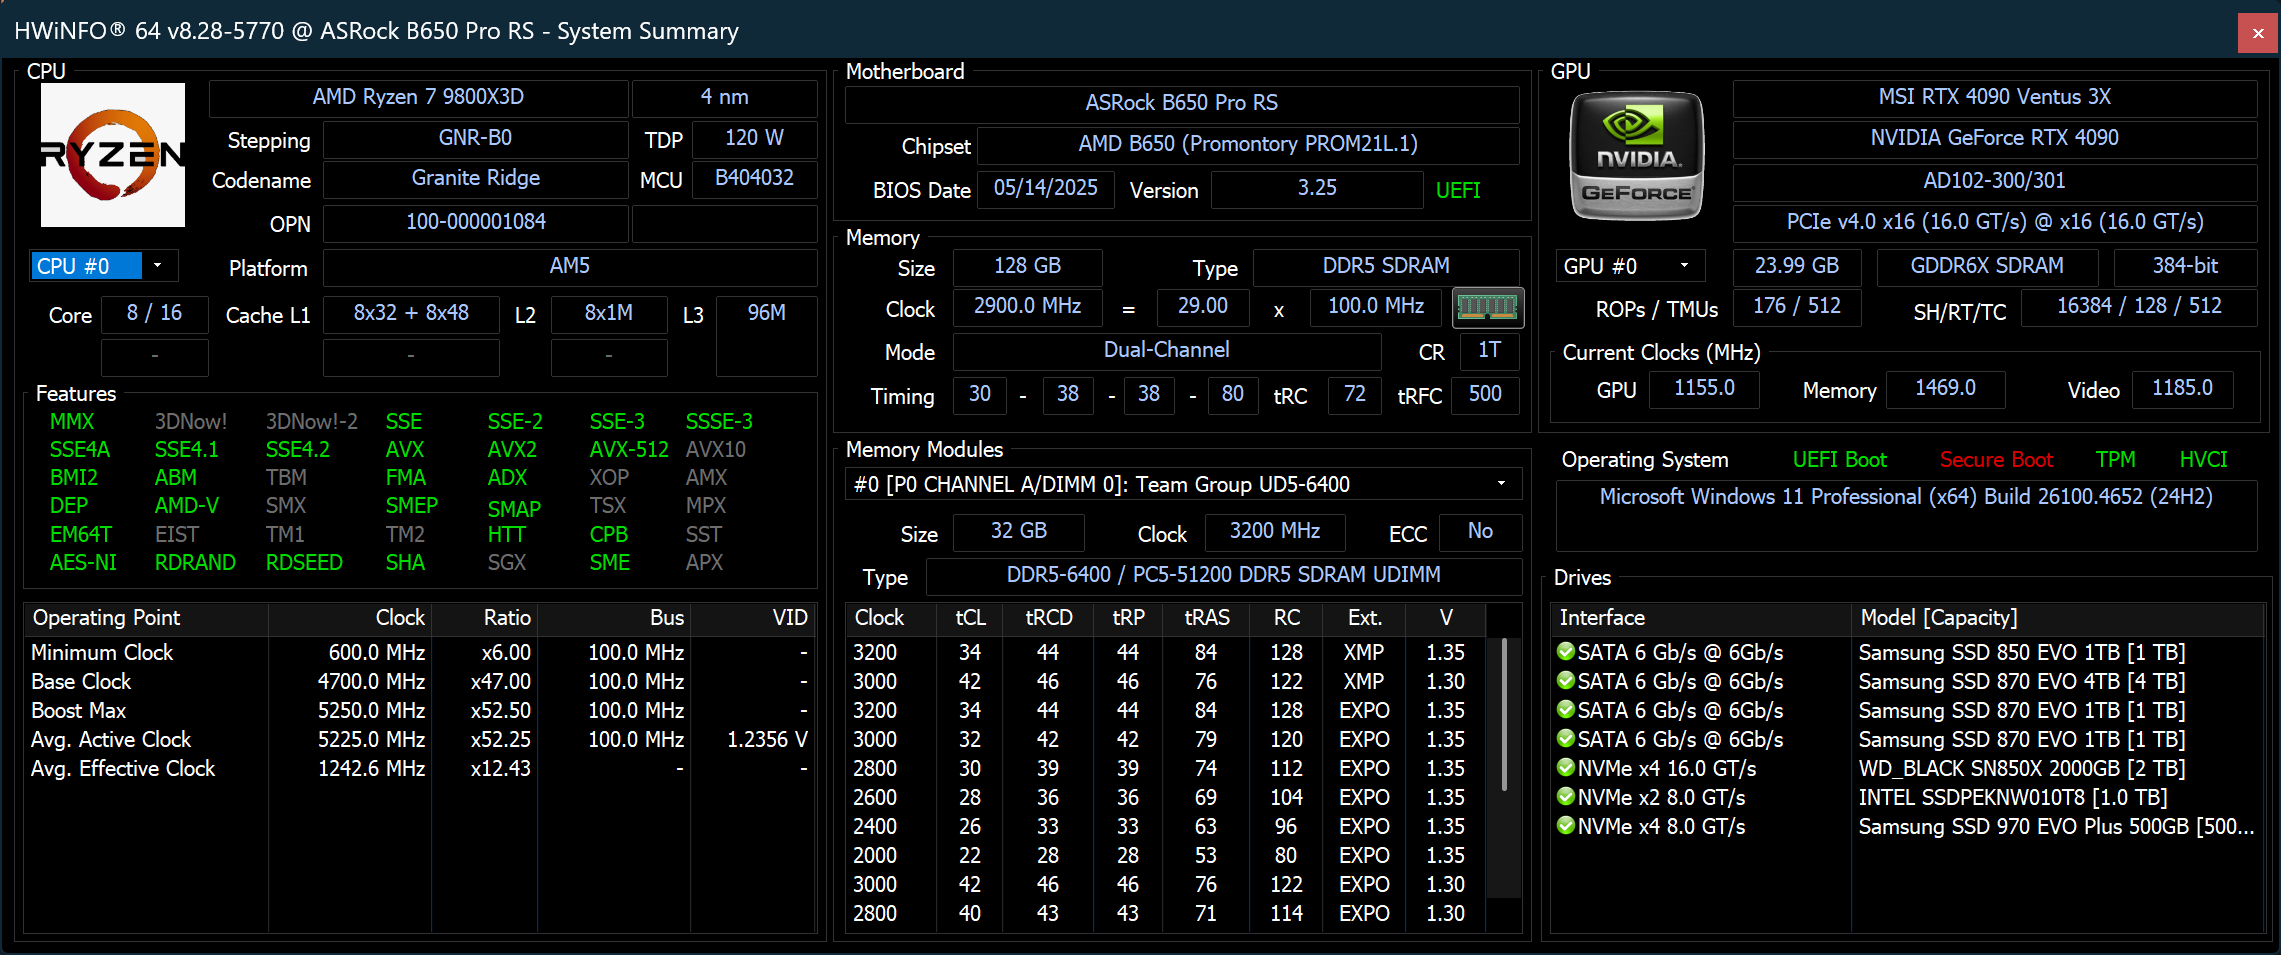
Task: Click the tRFC value 500
Action: [x=1485, y=394]
